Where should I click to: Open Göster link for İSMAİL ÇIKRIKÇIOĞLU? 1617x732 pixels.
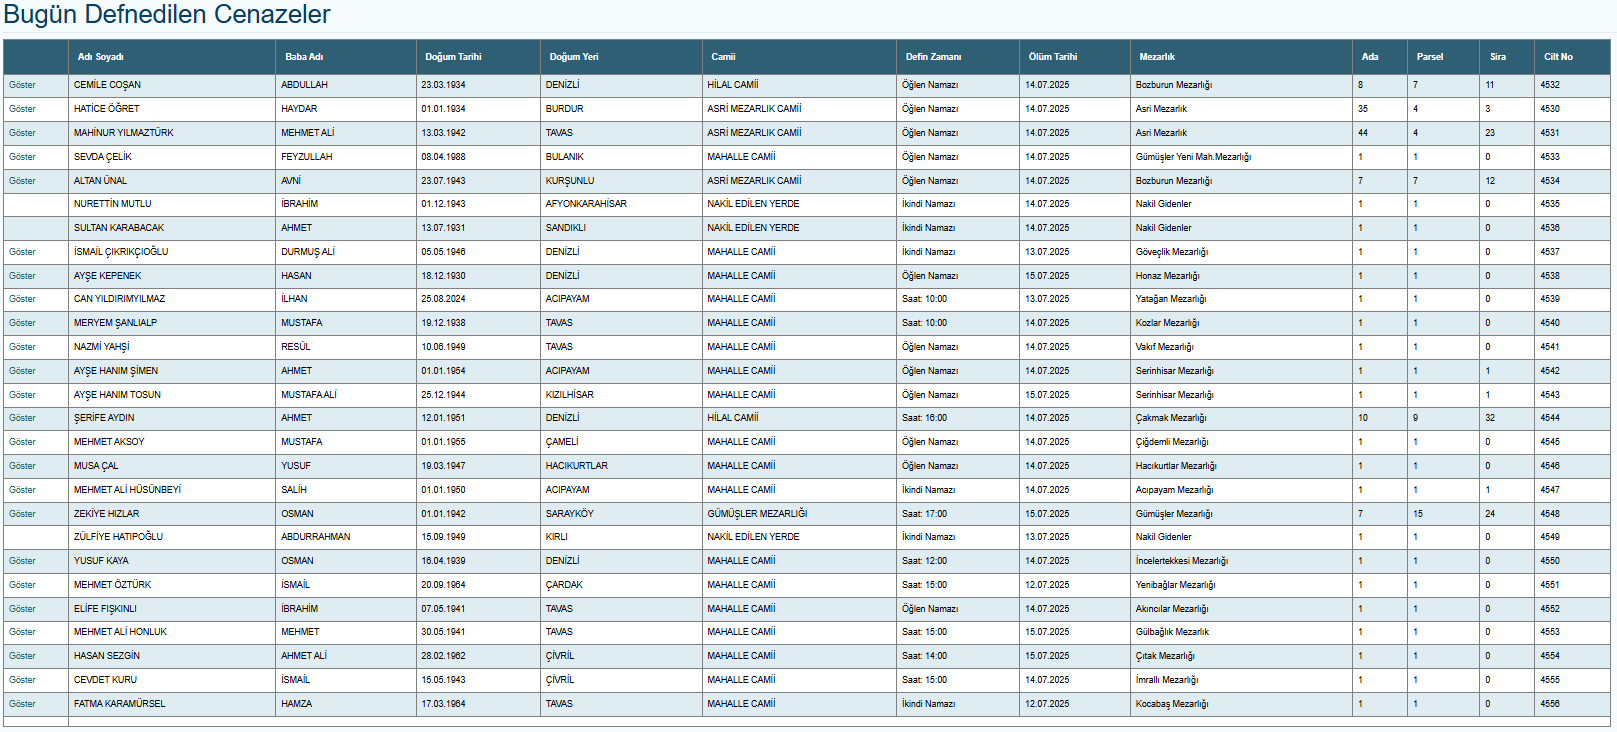pyautogui.click(x=22, y=252)
